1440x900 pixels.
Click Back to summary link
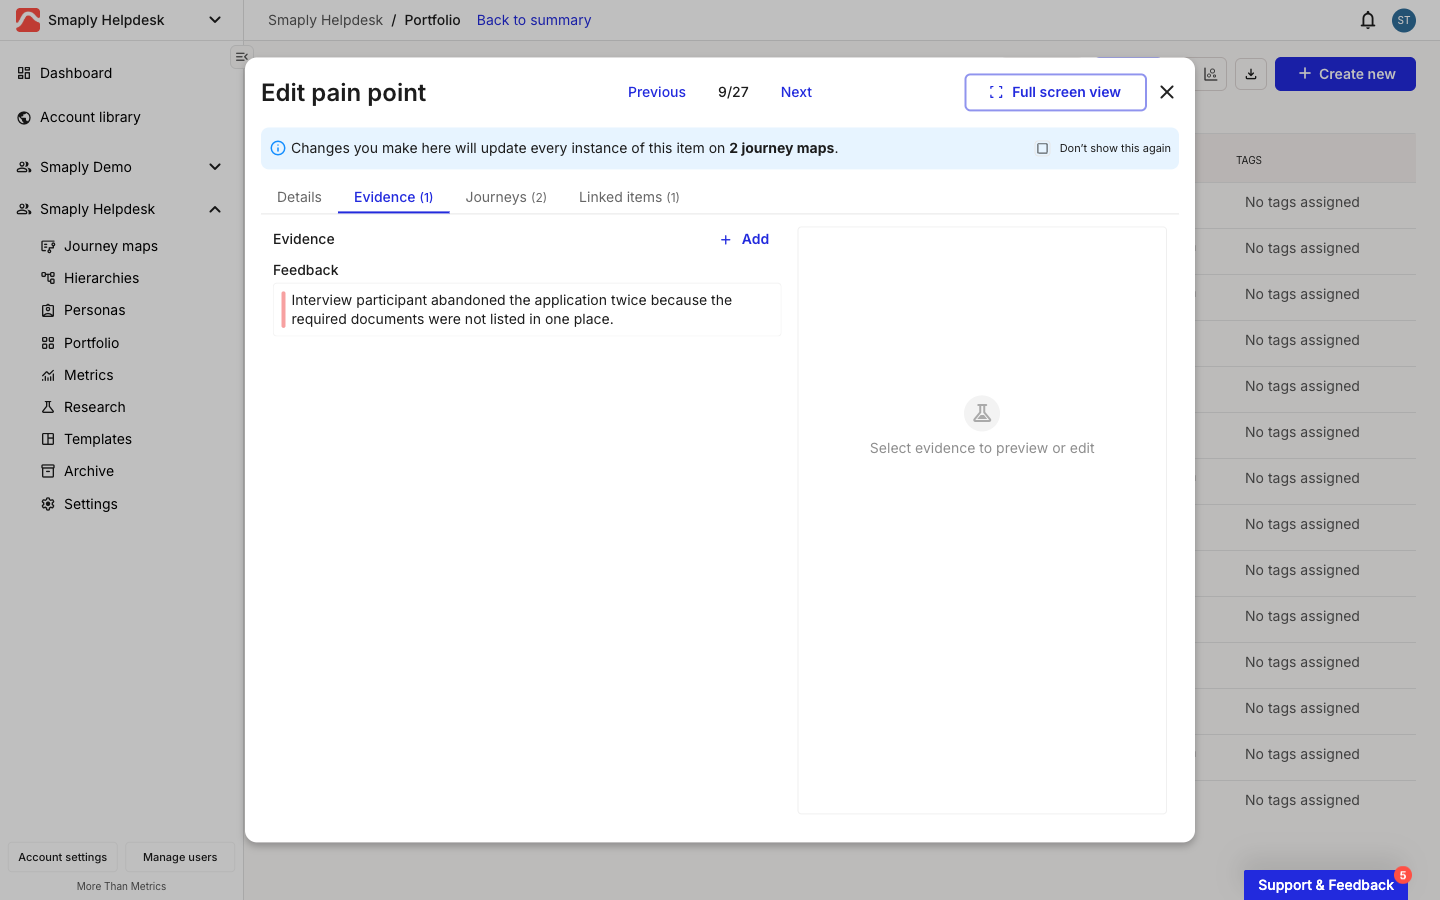click(534, 20)
